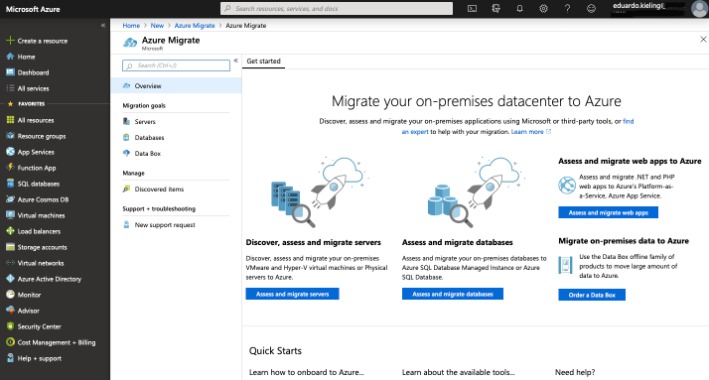Open portal settings gear icon
Viewport: 709px width, 380px height.
[x=544, y=8]
